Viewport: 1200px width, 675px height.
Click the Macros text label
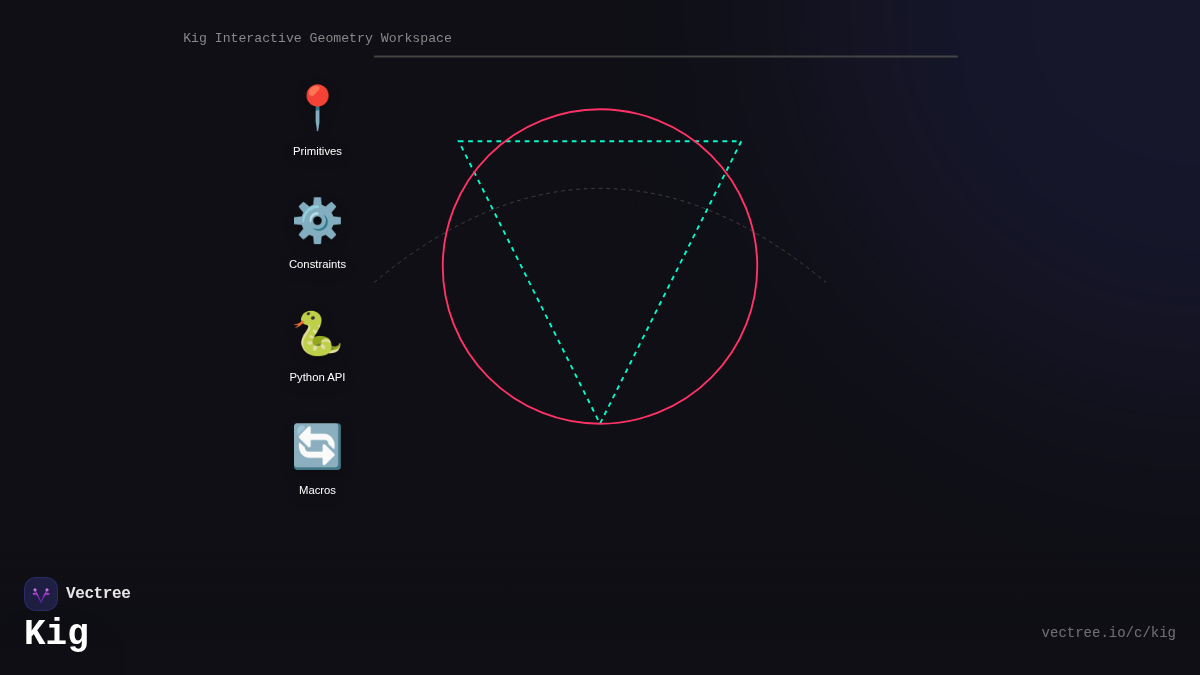tap(317, 490)
